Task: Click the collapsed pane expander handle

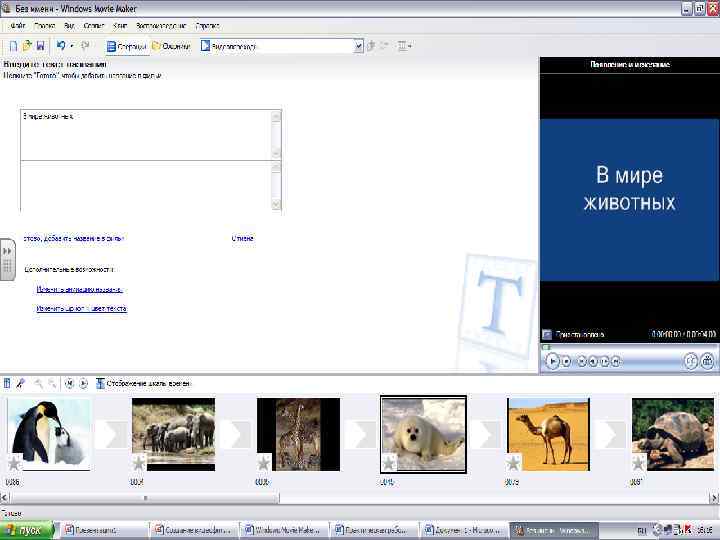Action: tap(7, 259)
